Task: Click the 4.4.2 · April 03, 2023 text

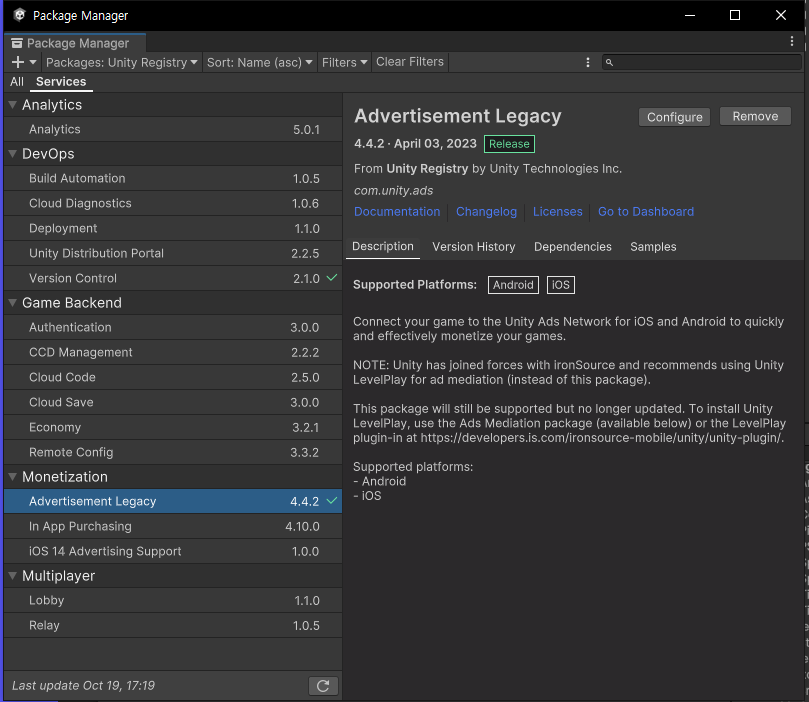Action: 415,143
